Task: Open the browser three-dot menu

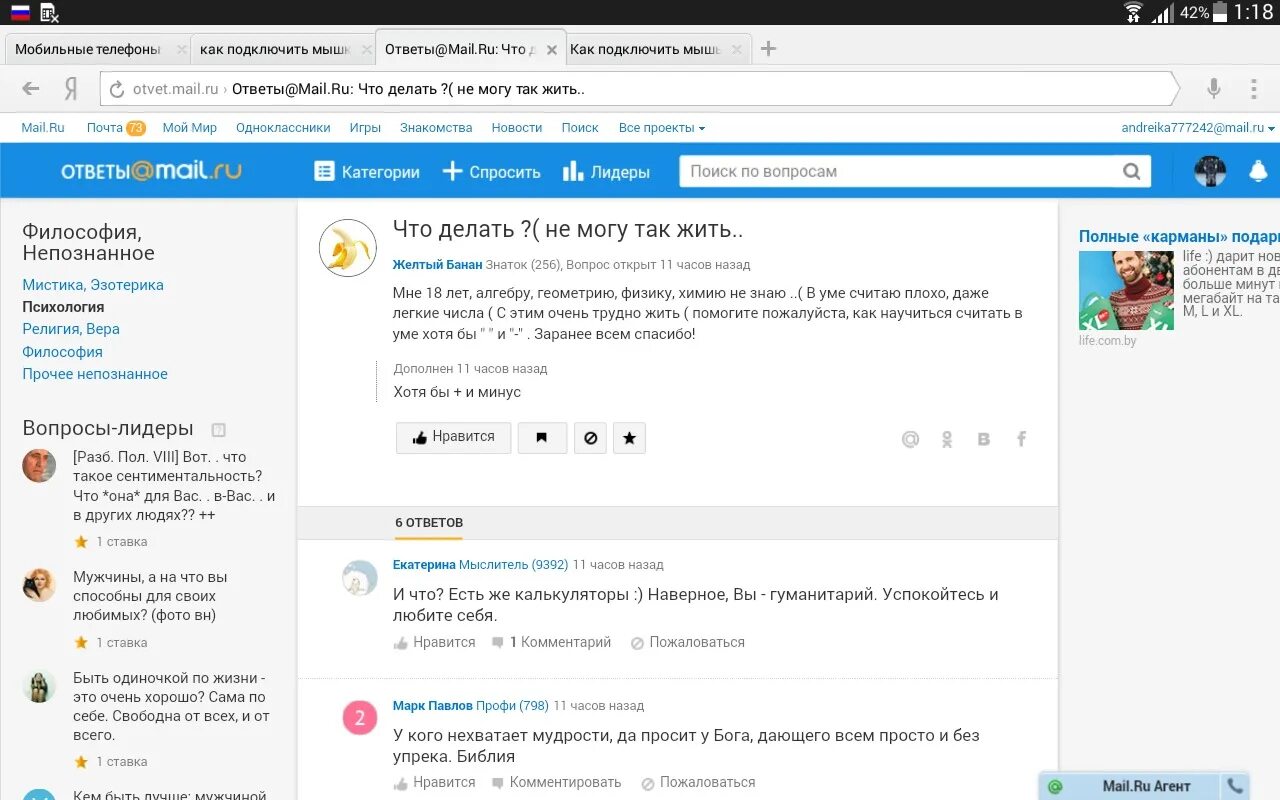Action: point(1253,89)
